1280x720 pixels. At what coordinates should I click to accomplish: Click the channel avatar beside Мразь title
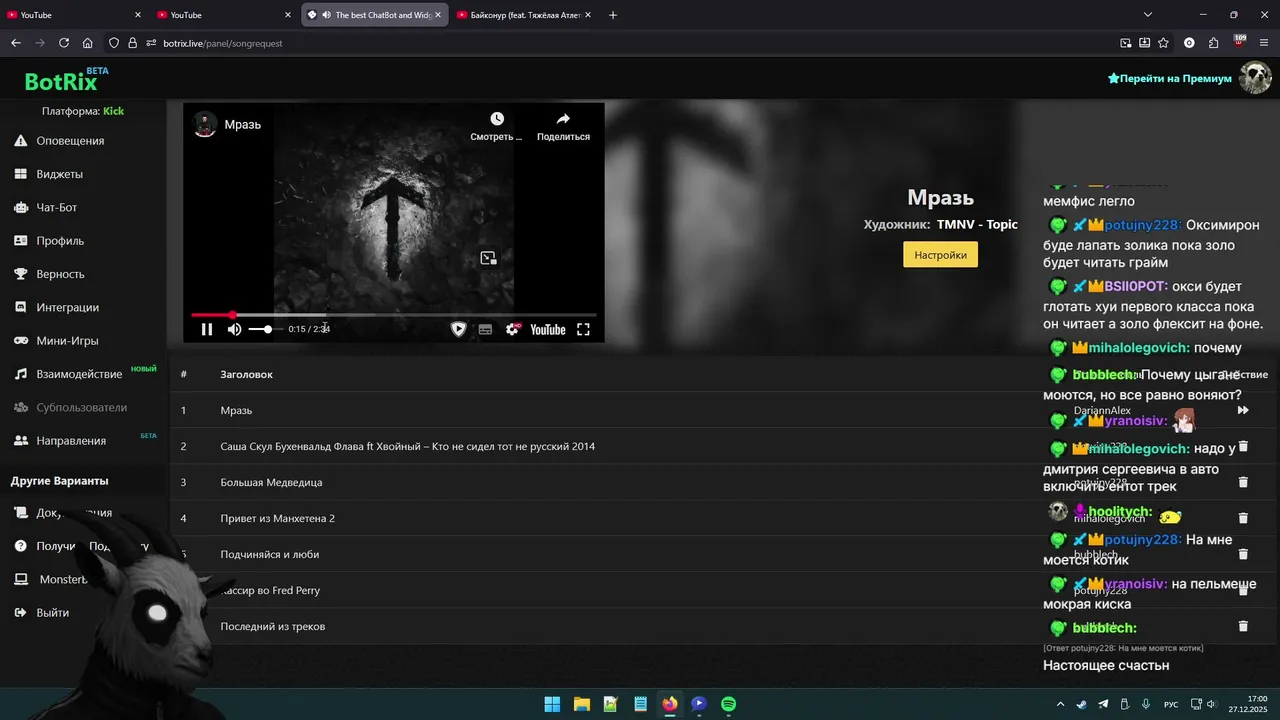click(205, 124)
